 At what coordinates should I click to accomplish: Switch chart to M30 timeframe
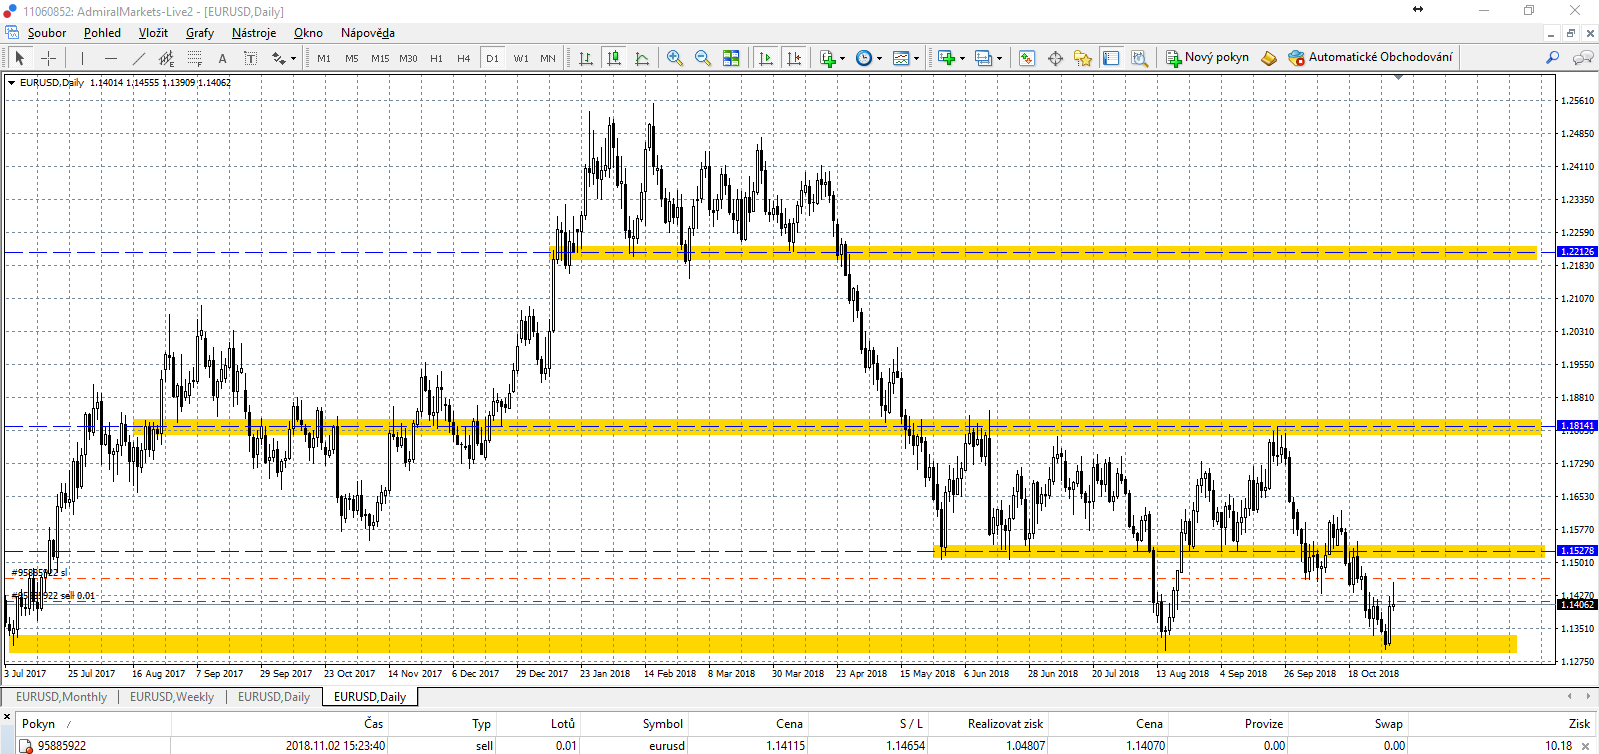coord(408,58)
